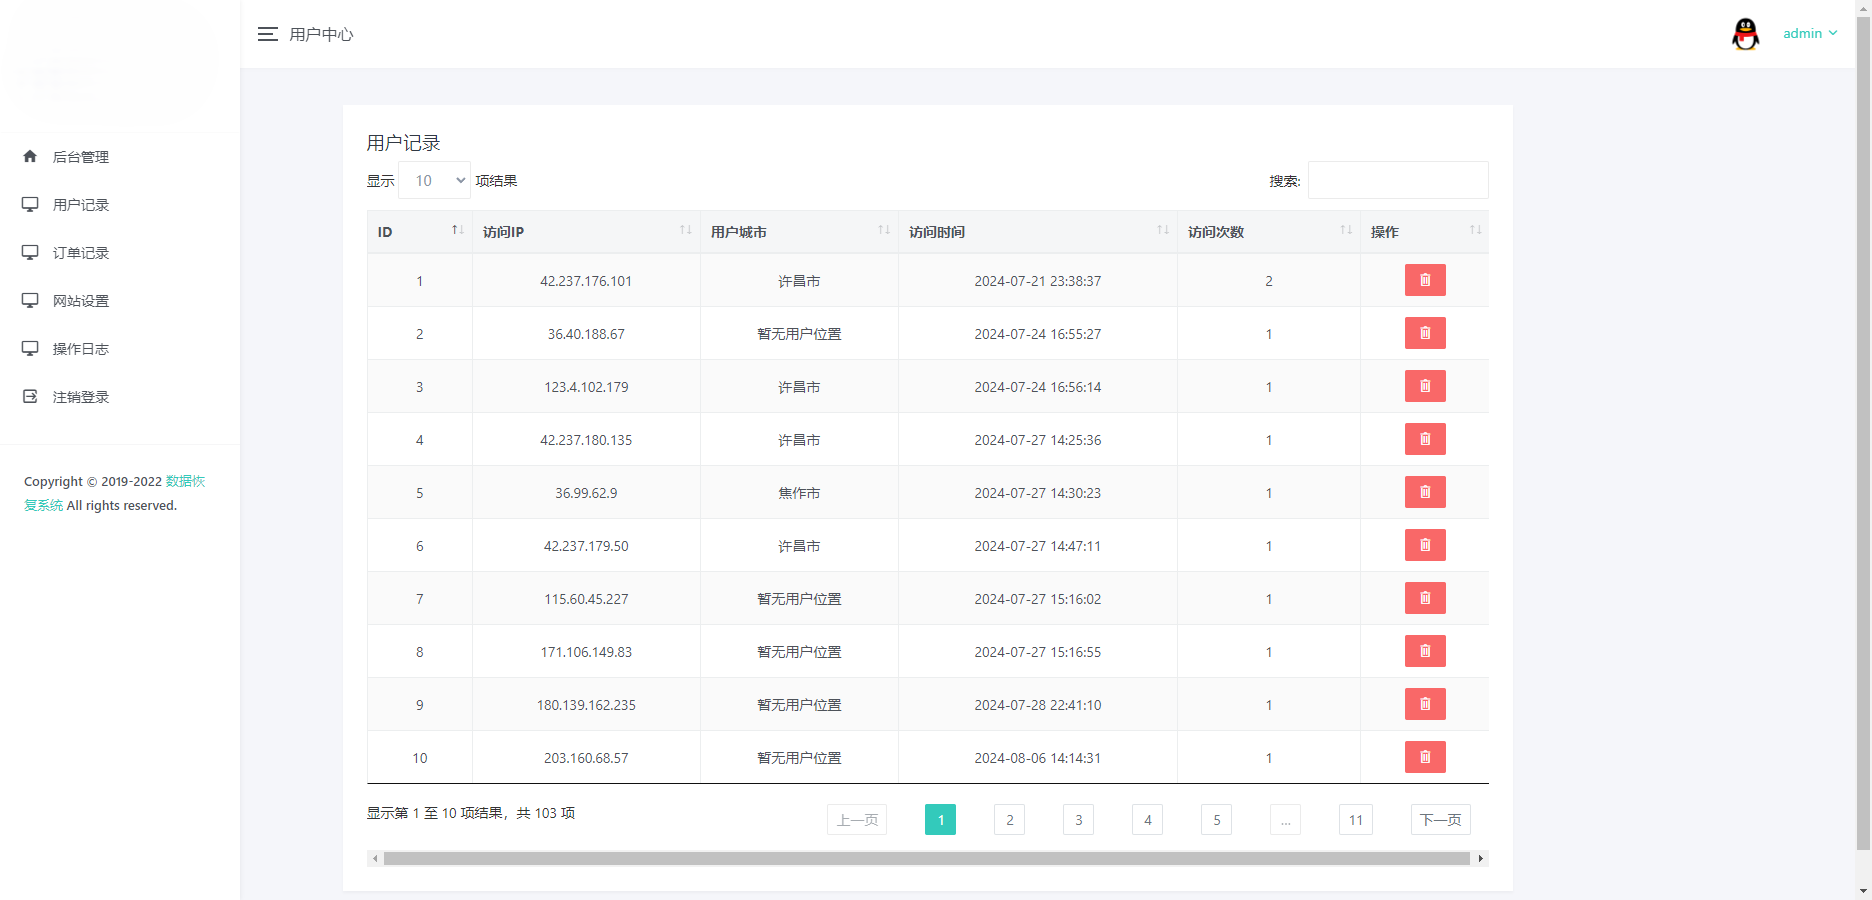
Task: Delete the record for IP 42.237.176.101
Action: (1425, 280)
